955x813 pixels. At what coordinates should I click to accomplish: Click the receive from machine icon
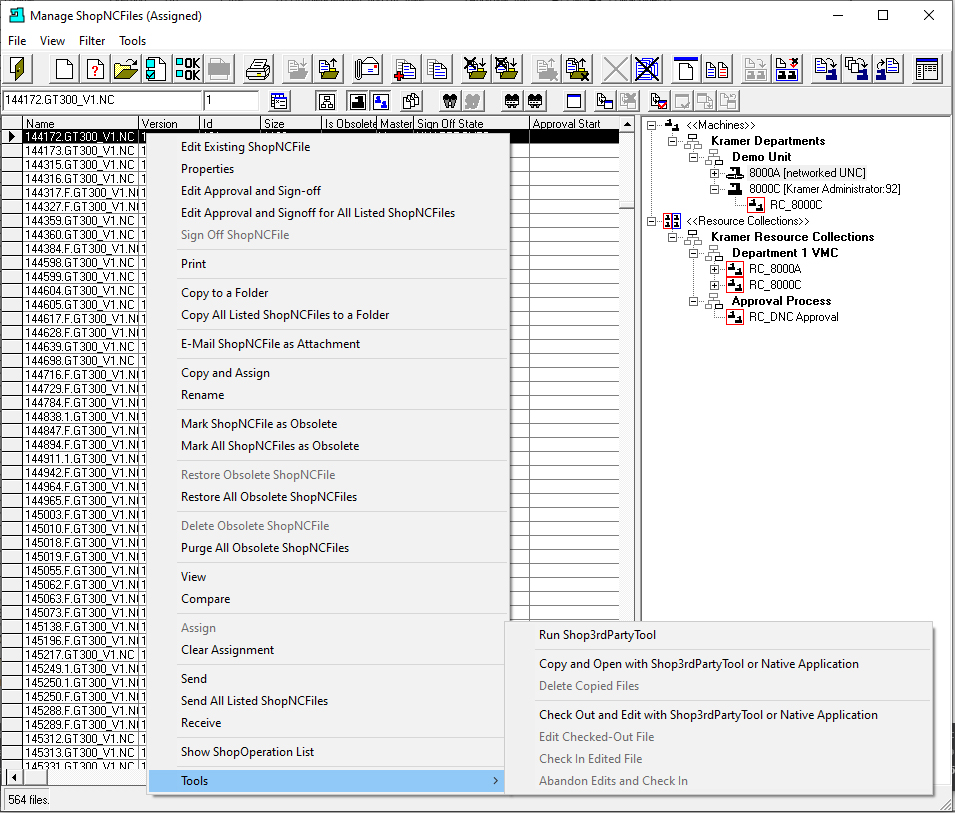(x=888, y=69)
